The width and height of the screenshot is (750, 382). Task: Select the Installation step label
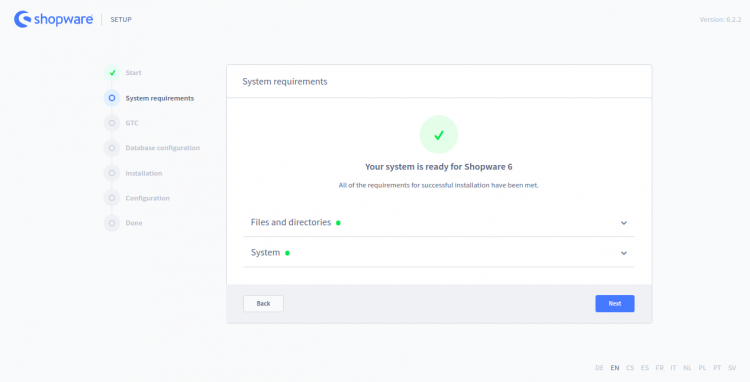coord(143,173)
